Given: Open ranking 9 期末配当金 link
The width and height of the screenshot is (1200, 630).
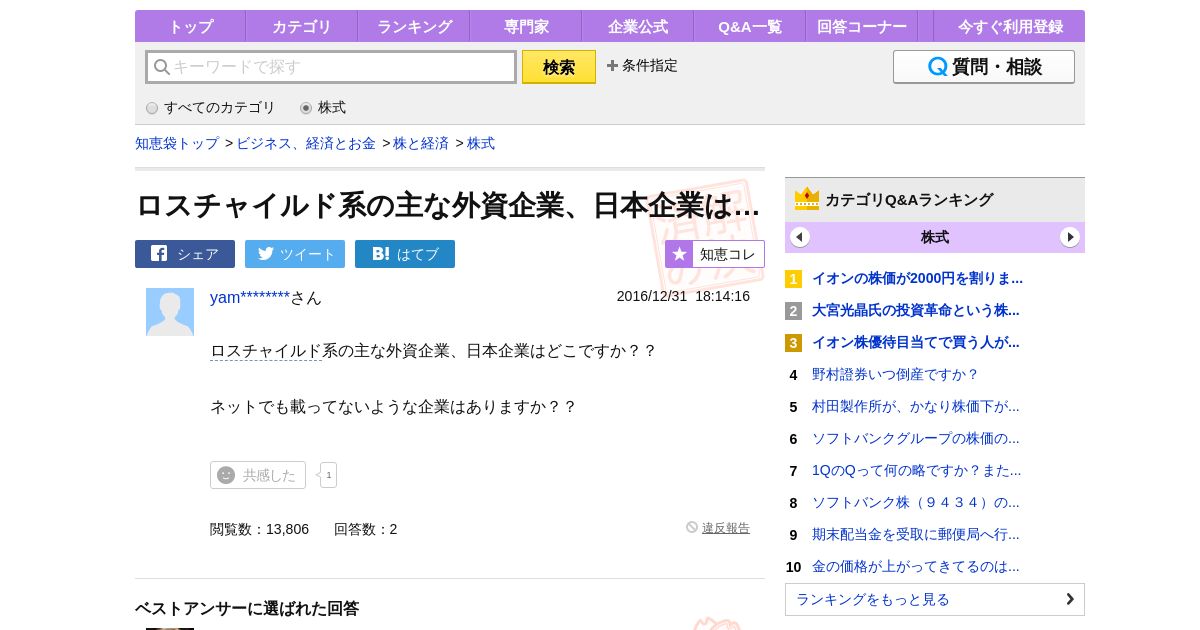Looking at the screenshot, I should (916, 534).
